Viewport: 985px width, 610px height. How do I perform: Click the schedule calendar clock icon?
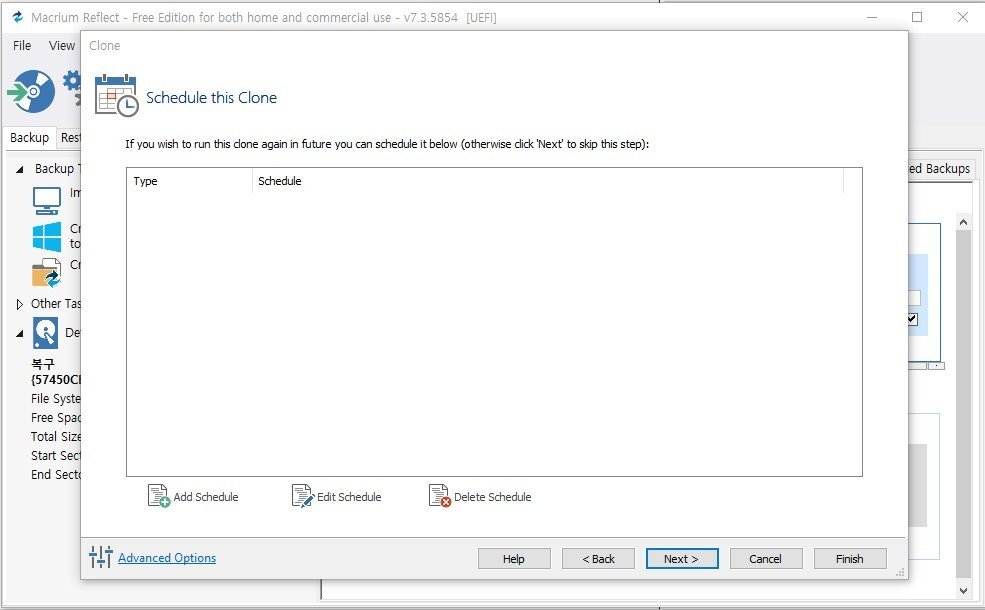point(116,95)
